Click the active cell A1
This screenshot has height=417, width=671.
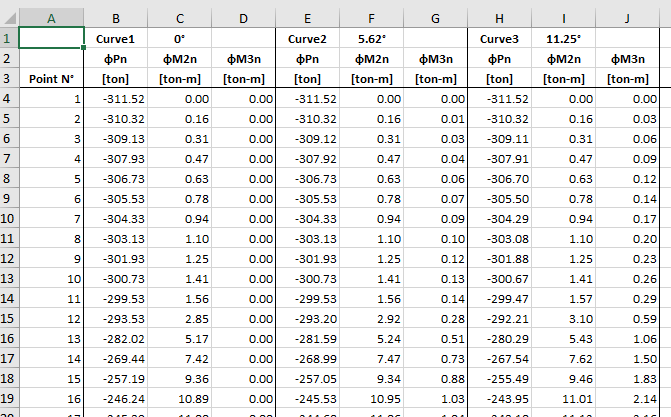coord(51,38)
